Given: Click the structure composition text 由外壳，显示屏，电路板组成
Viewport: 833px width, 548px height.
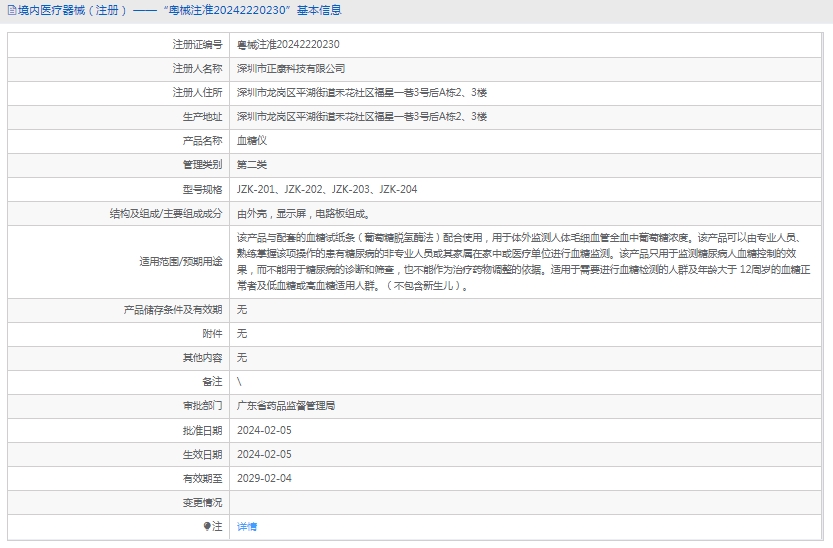Looking at the screenshot, I should pos(304,213).
